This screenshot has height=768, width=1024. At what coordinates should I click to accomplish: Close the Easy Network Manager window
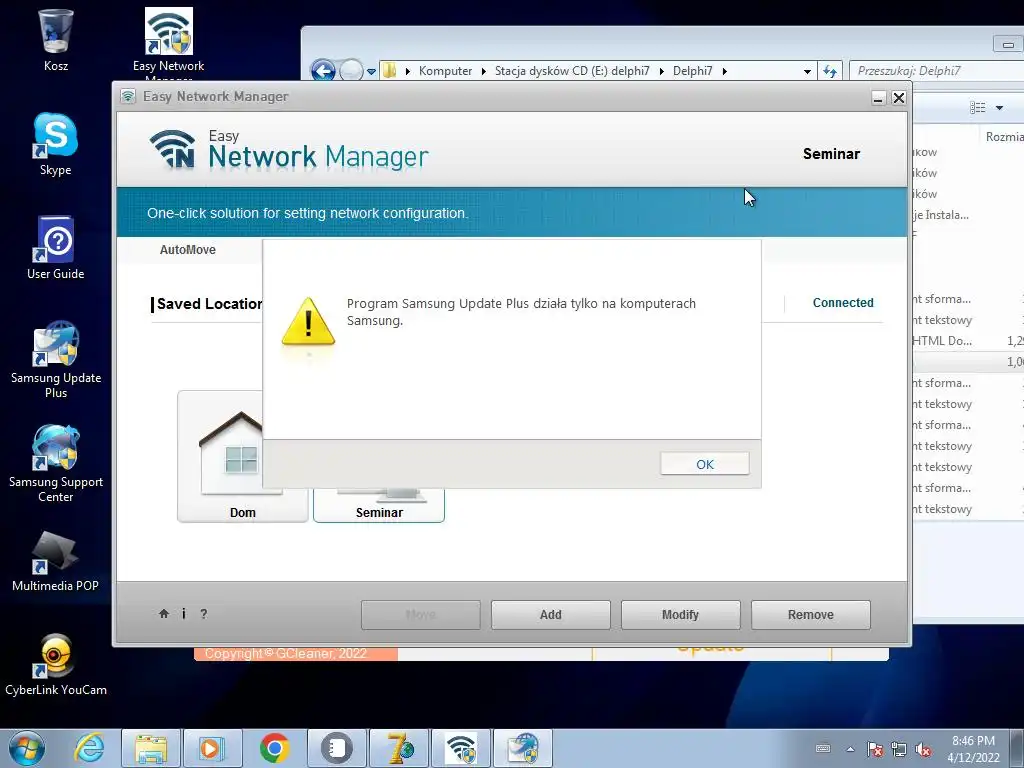[x=899, y=98]
